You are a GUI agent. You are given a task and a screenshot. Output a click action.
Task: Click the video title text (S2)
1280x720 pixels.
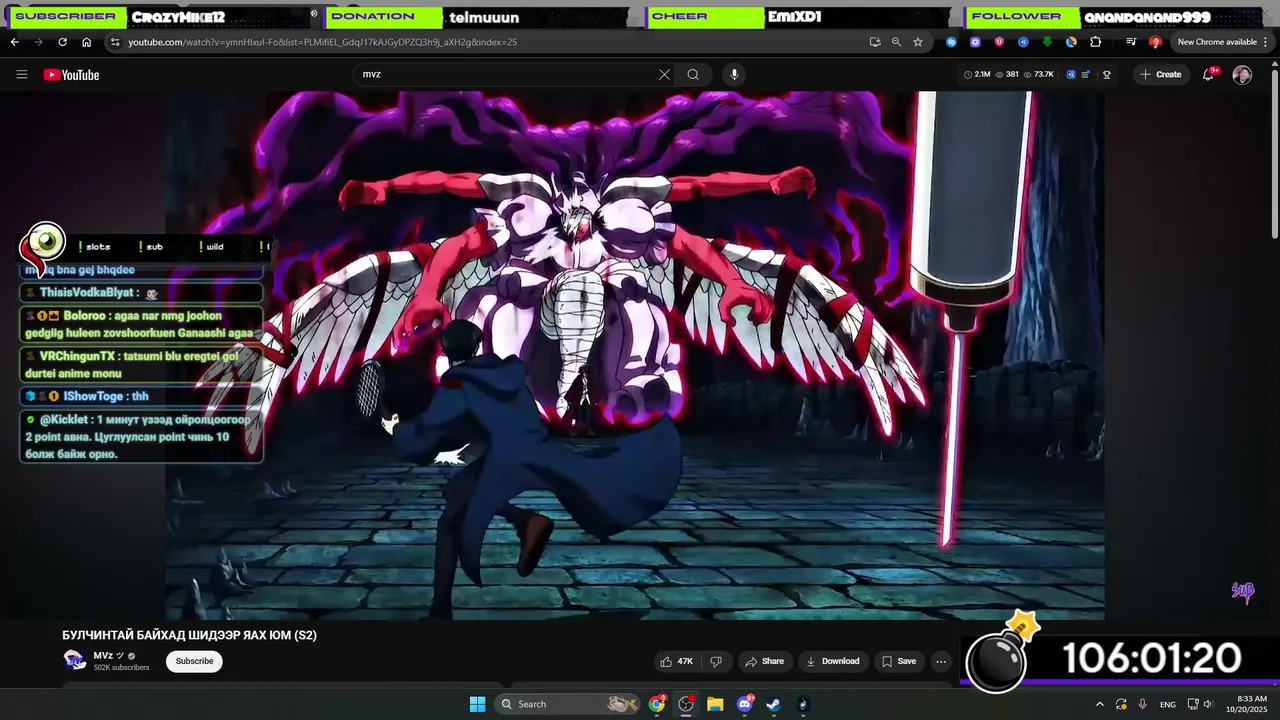pyautogui.click(x=189, y=635)
